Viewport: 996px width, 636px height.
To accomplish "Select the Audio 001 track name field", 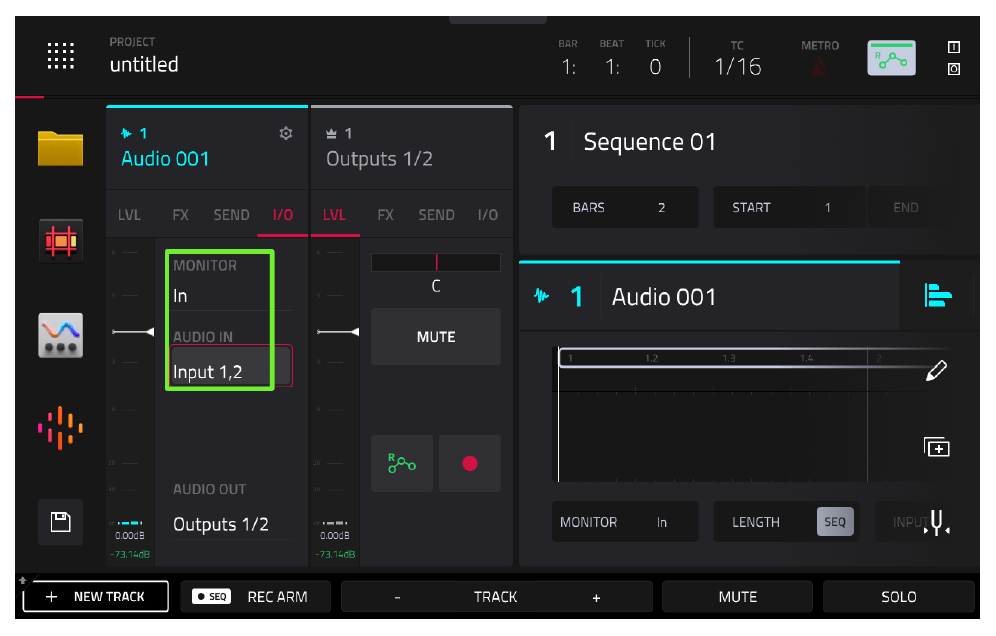I will tap(664, 297).
